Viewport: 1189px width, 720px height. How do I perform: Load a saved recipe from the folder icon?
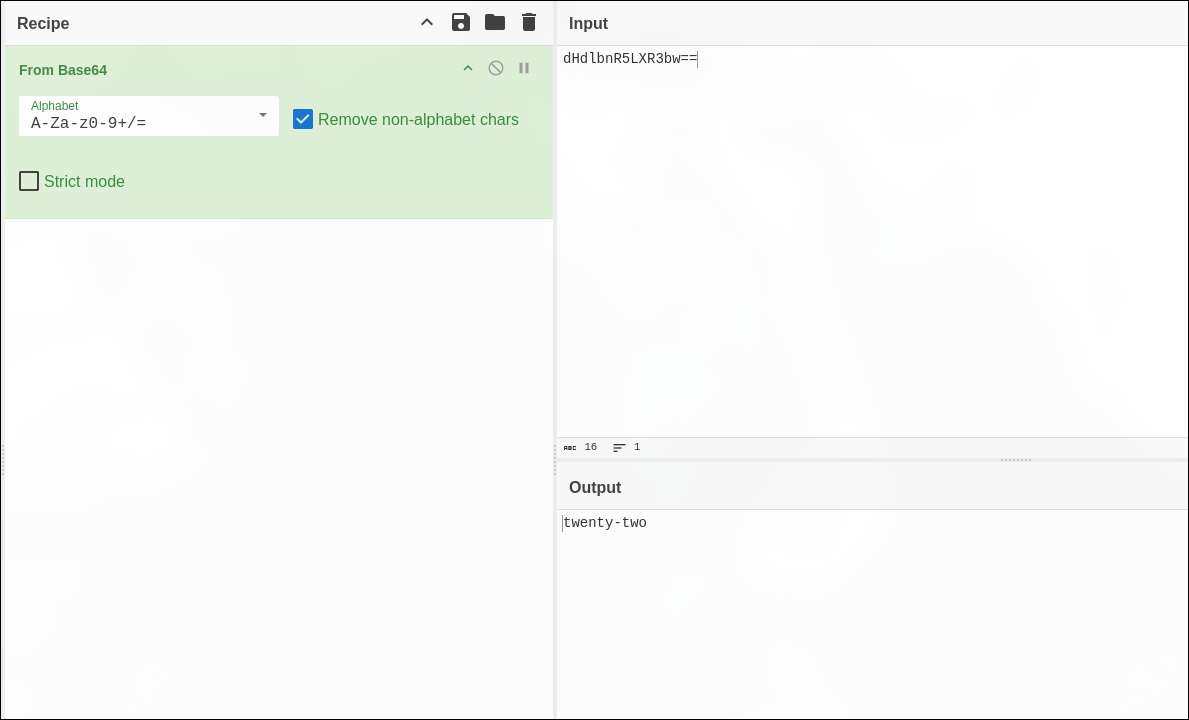click(x=494, y=22)
